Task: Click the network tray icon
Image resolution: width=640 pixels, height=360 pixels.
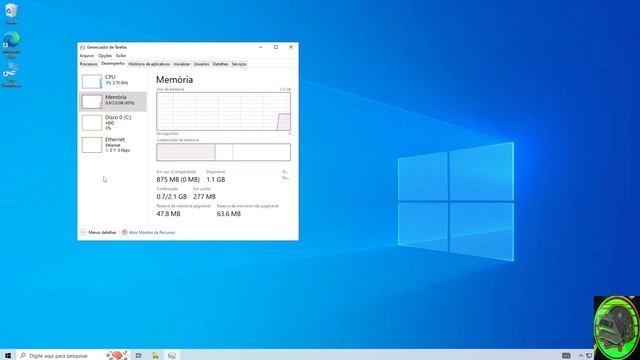Action: 589,356
